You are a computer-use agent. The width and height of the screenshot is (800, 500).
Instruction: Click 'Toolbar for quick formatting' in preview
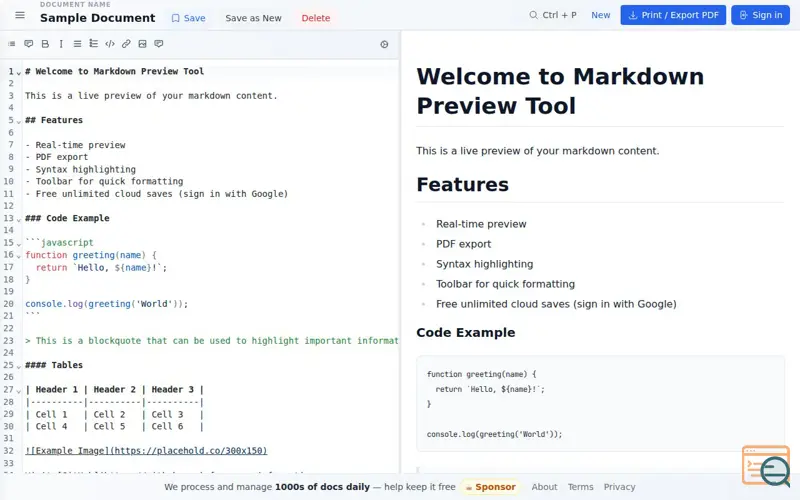click(505, 284)
